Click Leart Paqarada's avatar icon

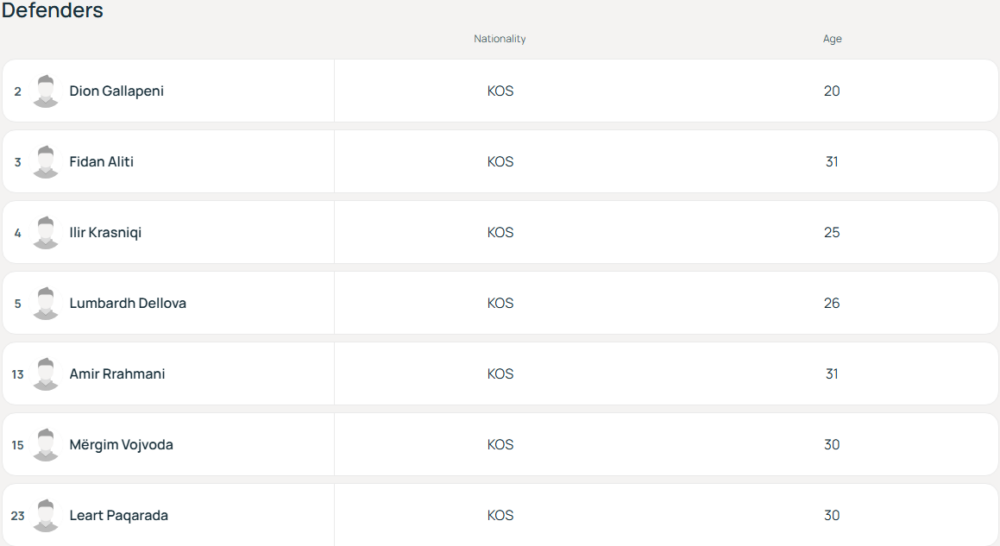coord(45,516)
